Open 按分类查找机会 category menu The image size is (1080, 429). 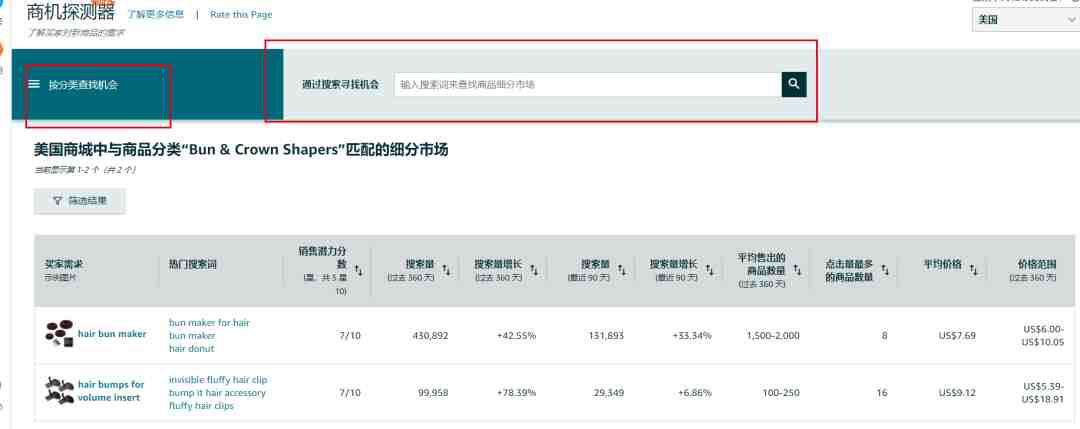(83, 85)
